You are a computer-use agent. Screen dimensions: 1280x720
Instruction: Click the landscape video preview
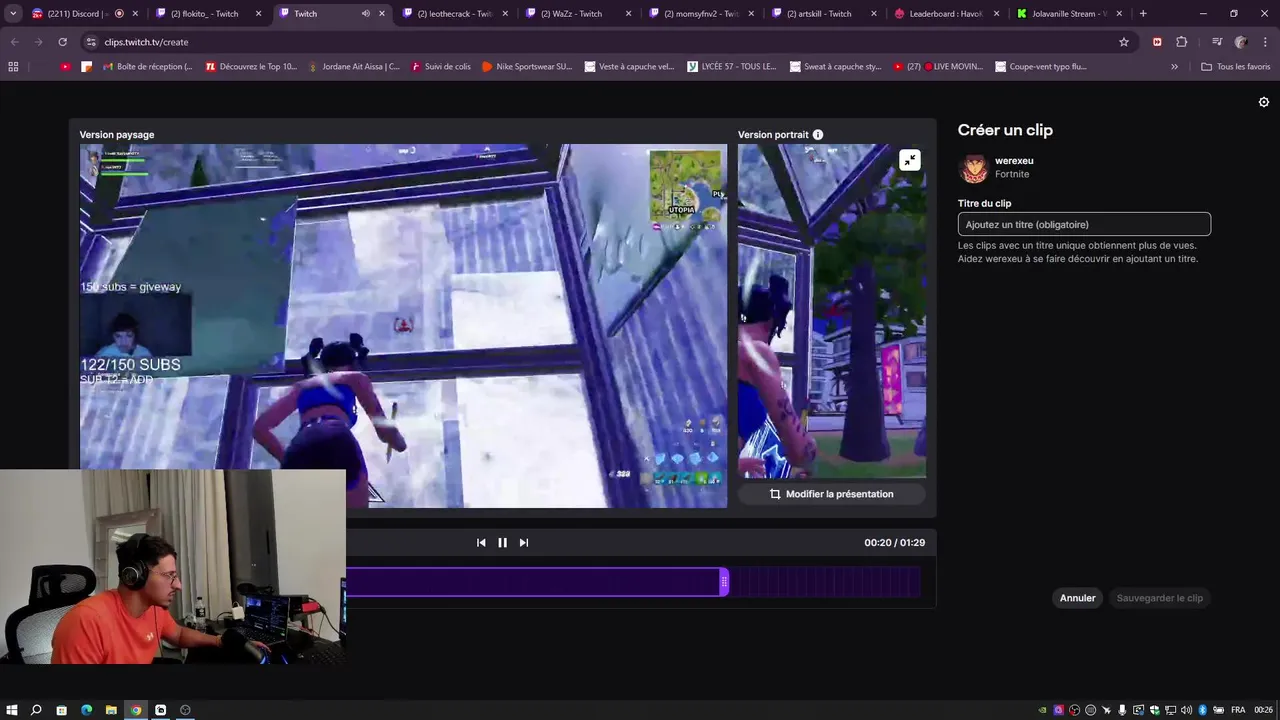[403, 326]
